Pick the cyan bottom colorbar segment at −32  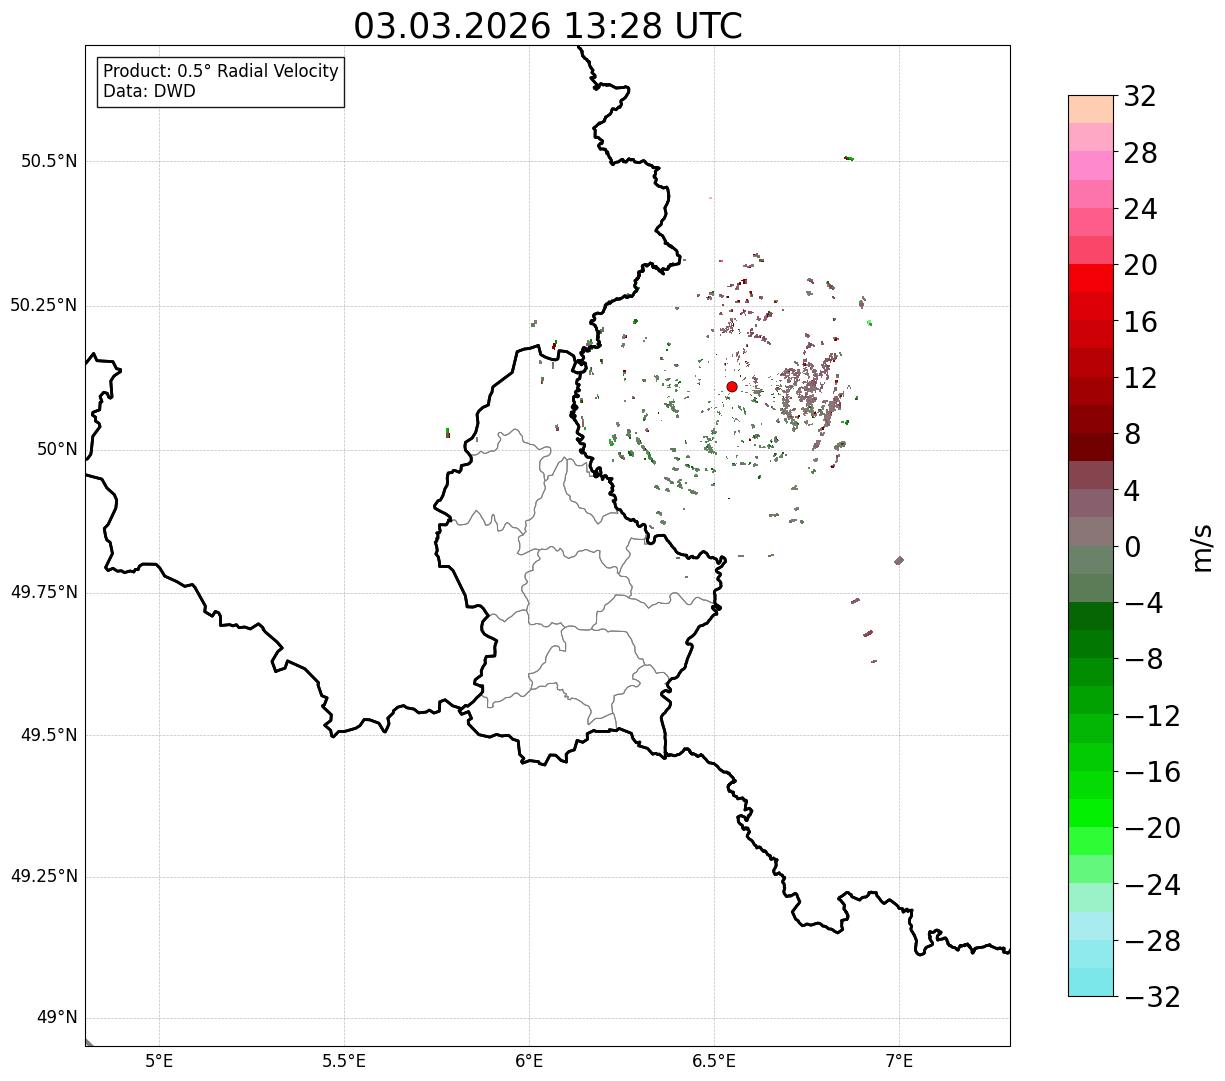pos(1091,982)
